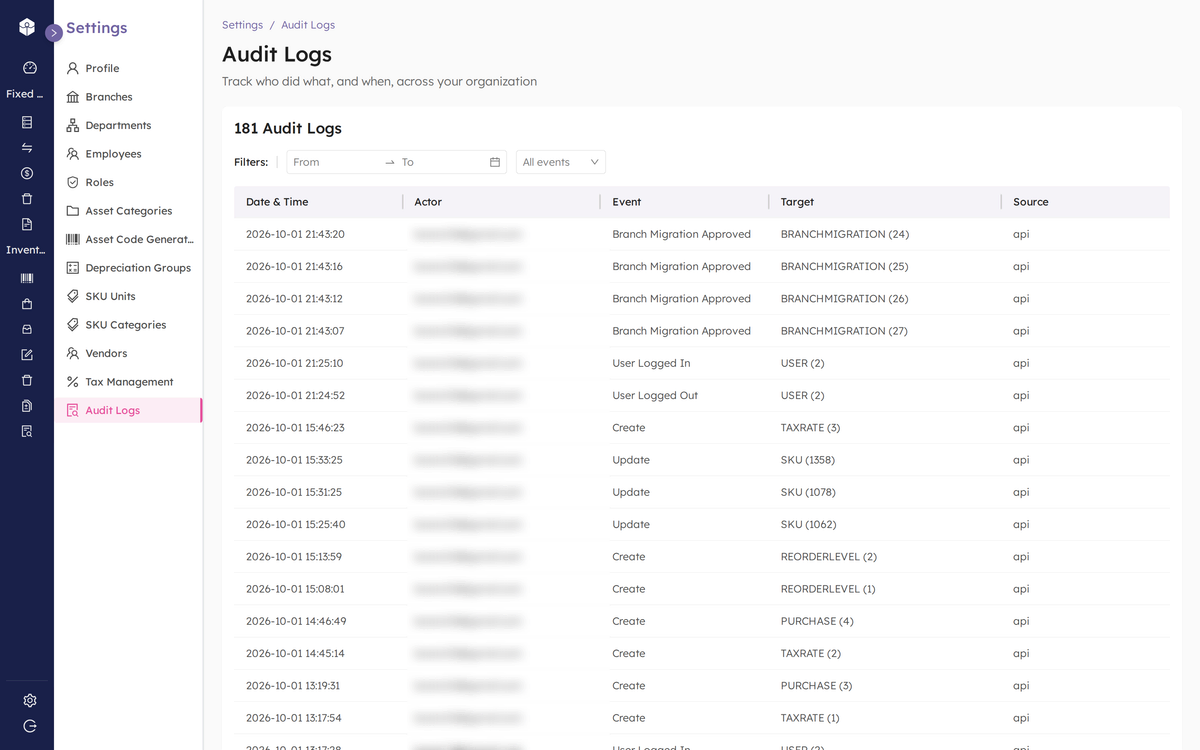Click target SKU (1078)
The height and width of the screenshot is (750, 1200).
808,492
